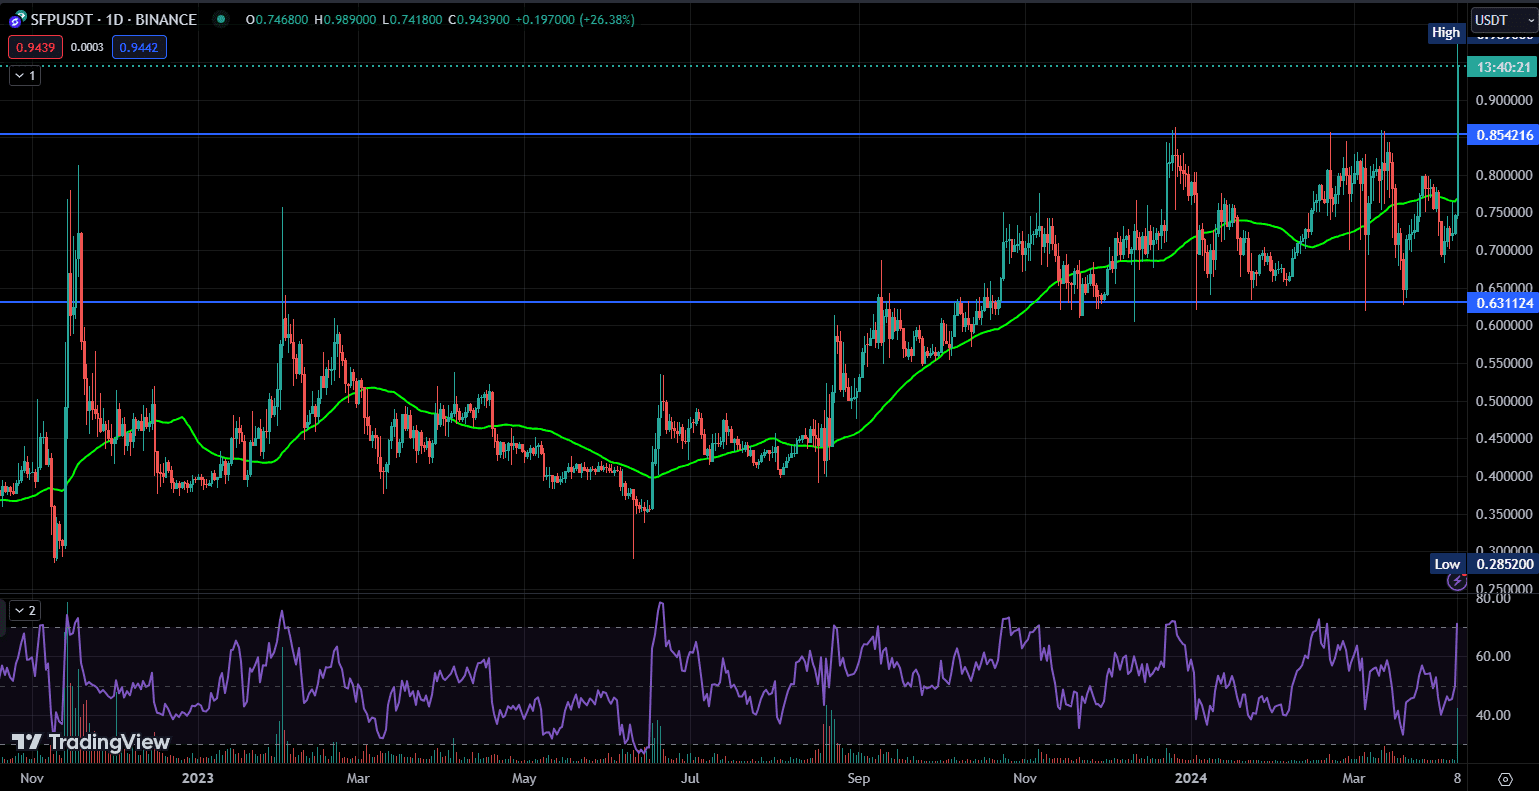Click the blue buy price button 0.9442
1539x791 pixels.
tap(139, 46)
